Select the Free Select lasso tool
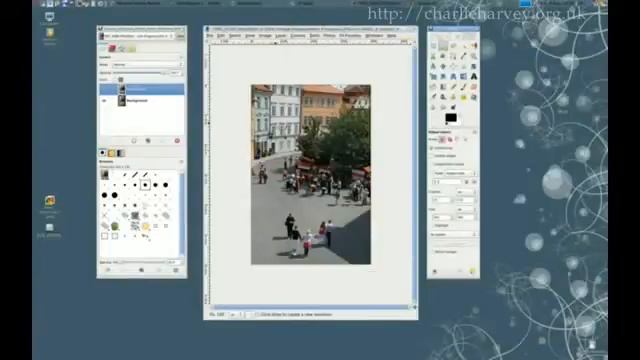The width and height of the screenshot is (640, 360). point(453,46)
